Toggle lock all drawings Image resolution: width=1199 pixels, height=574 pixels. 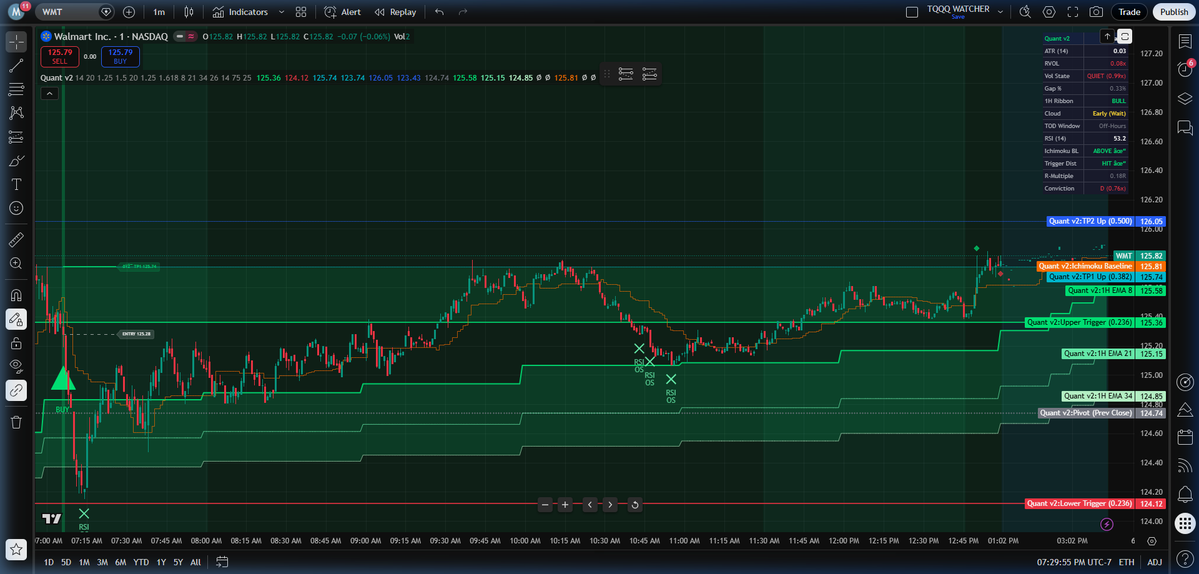click(x=16, y=343)
